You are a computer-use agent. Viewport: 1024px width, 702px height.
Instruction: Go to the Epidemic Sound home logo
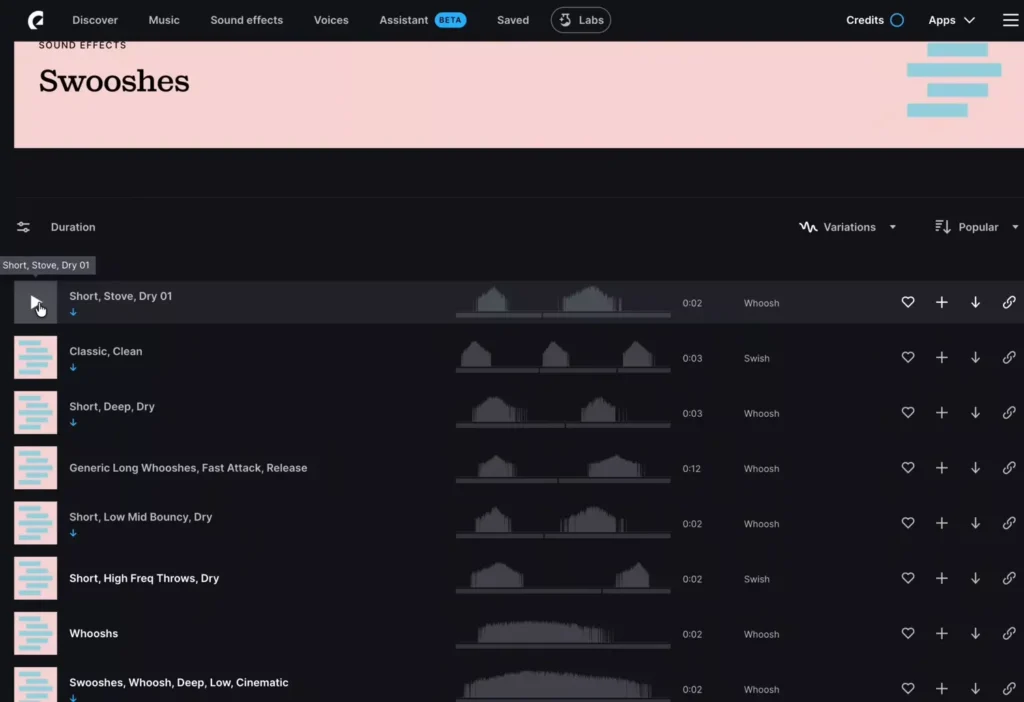[36, 20]
